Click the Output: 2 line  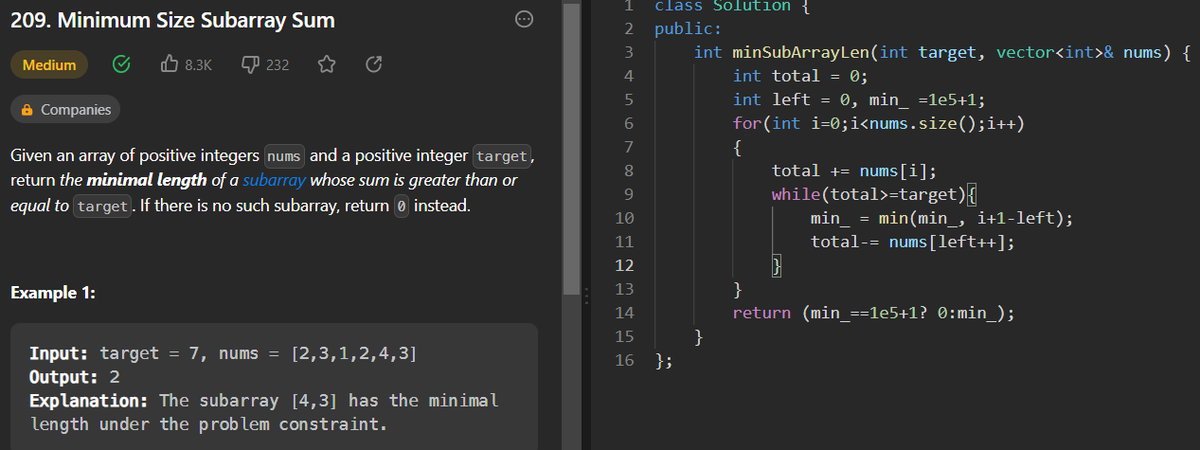pos(75,378)
